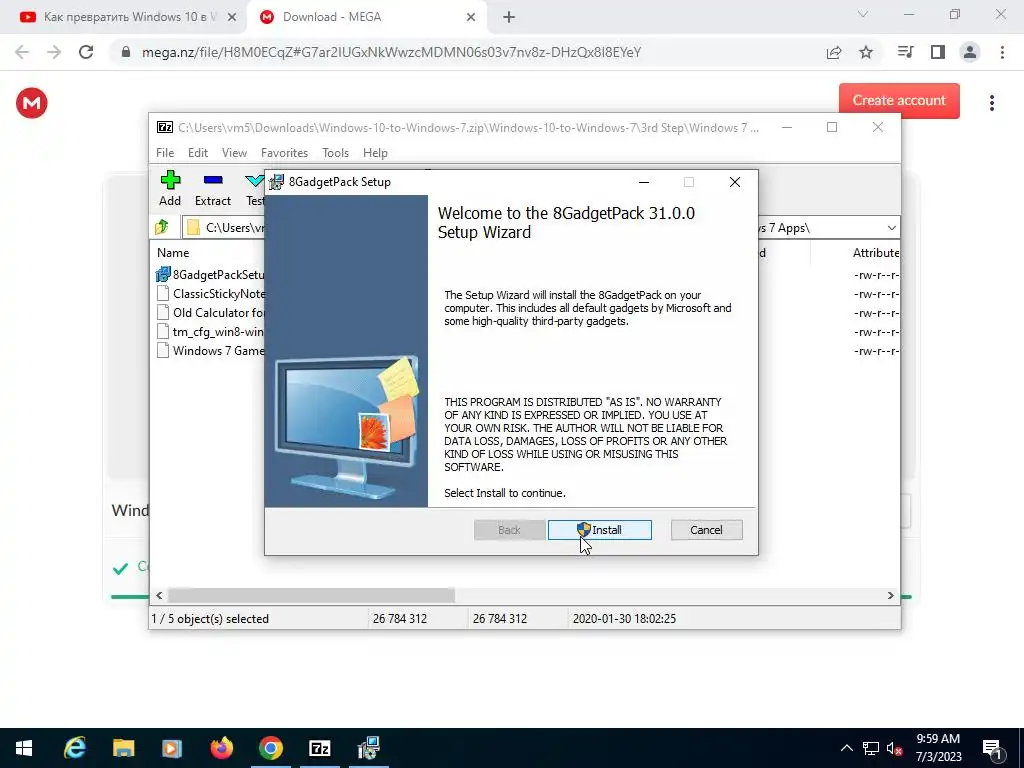Image resolution: width=1024 pixels, height=768 pixels.
Task: Open Chrome profile avatar icon
Action: (970, 52)
